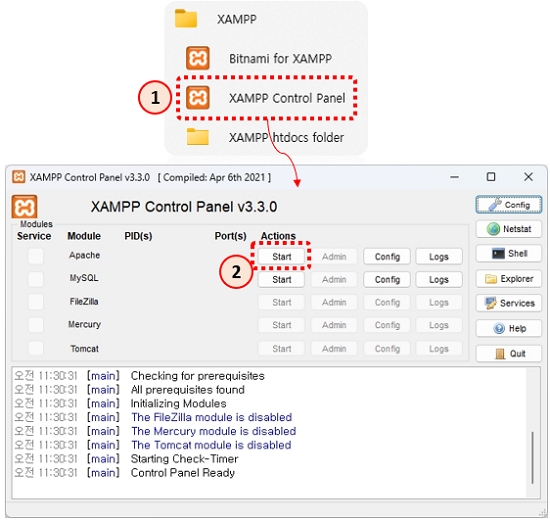550x521 pixels.
Task: Open Netstat with the globe icon
Action: pyautogui.click(x=509, y=229)
